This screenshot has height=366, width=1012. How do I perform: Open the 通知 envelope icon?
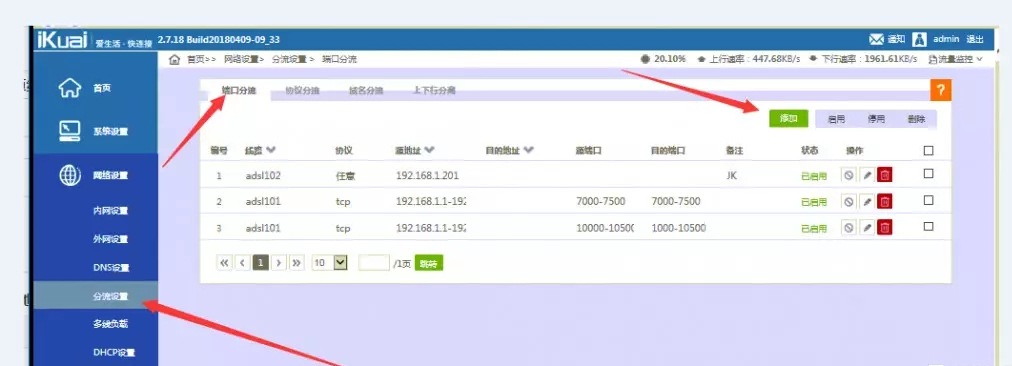(x=876, y=39)
